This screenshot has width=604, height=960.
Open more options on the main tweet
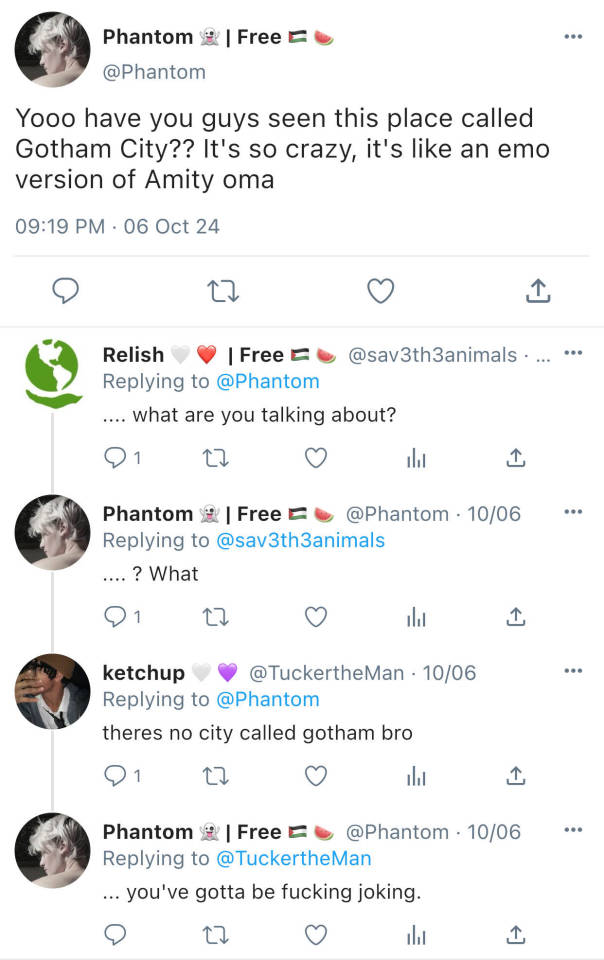coord(572,37)
